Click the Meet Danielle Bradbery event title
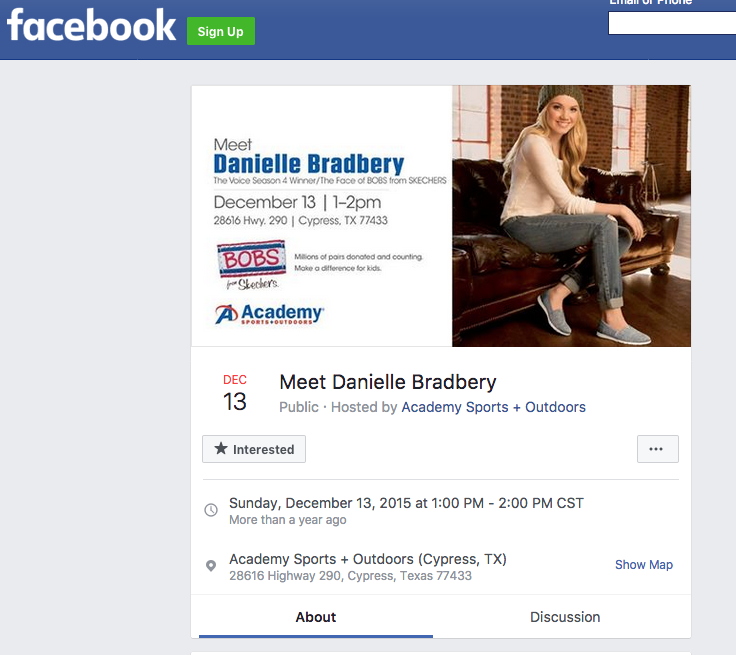This screenshot has height=655, width=736. click(x=388, y=382)
